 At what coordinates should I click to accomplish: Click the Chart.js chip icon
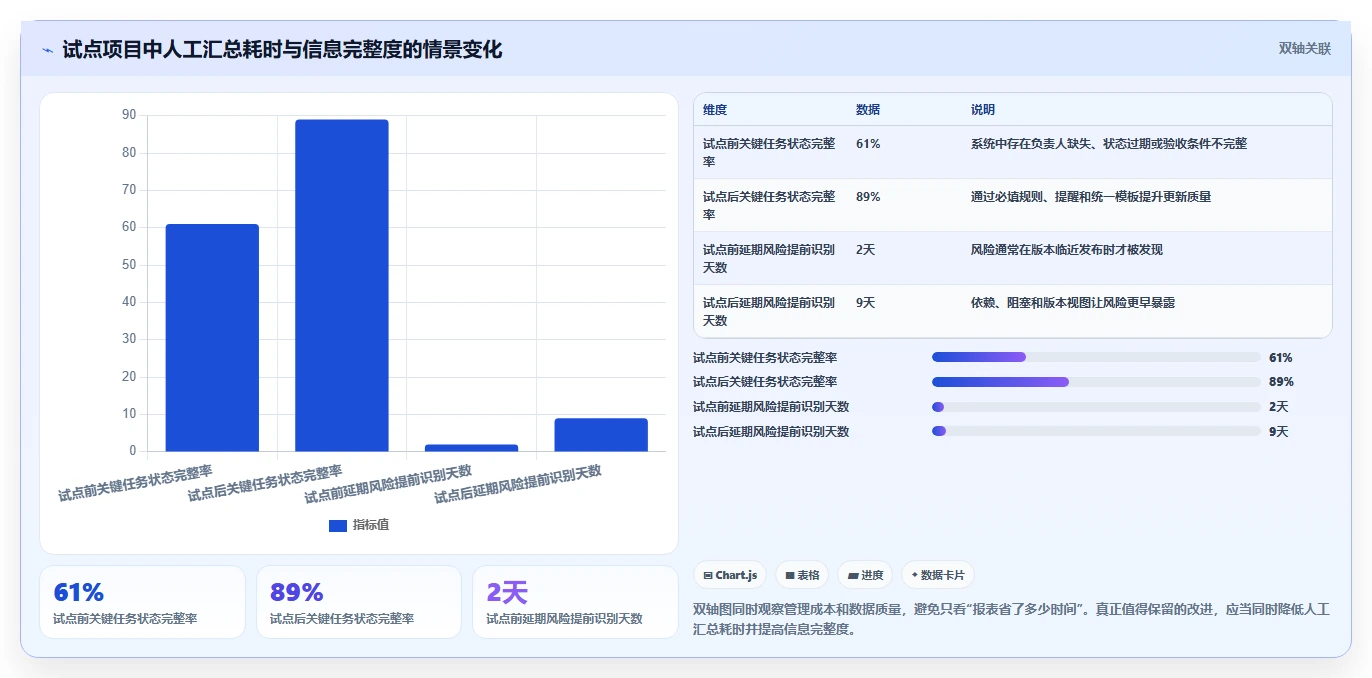(708, 575)
